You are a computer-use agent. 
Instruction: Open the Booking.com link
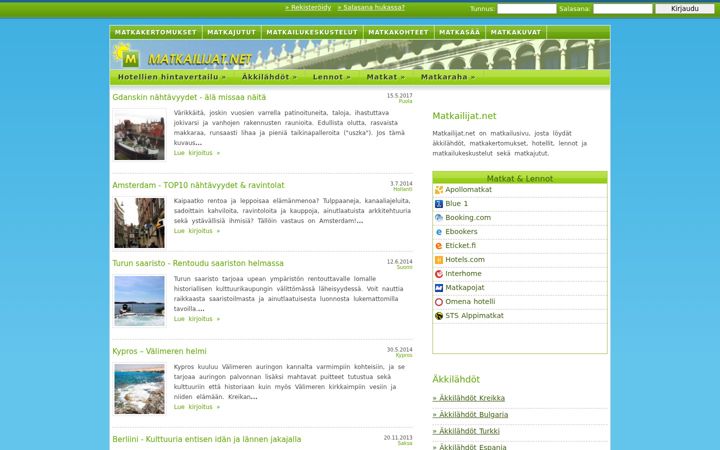(468, 218)
